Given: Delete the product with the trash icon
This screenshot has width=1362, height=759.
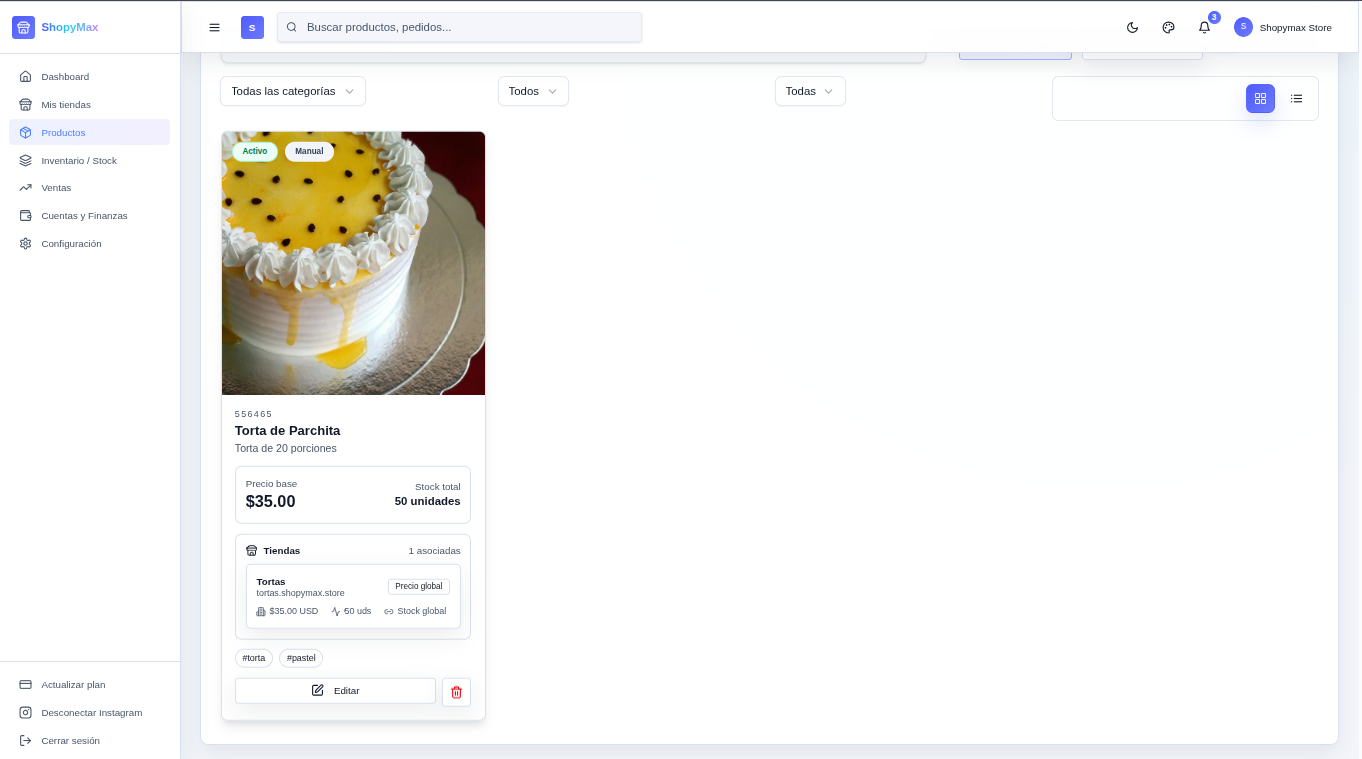Looking at the screenshot, I should (x=456, y=691).
